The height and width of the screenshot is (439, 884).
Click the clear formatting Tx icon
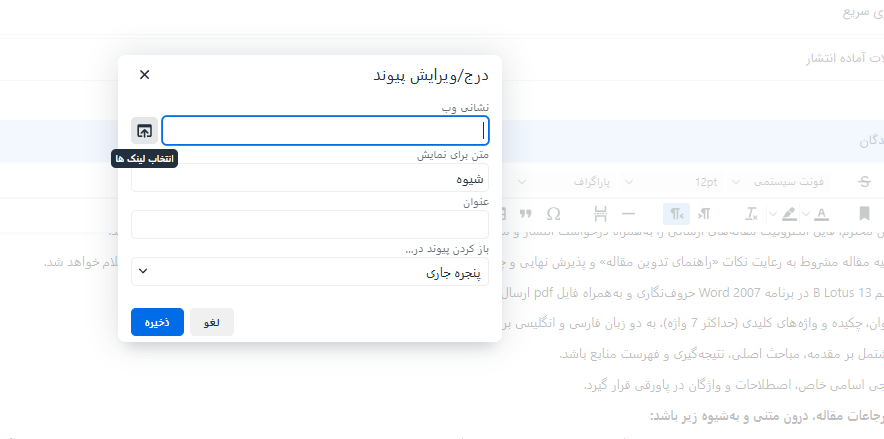[x=751, y=213]
